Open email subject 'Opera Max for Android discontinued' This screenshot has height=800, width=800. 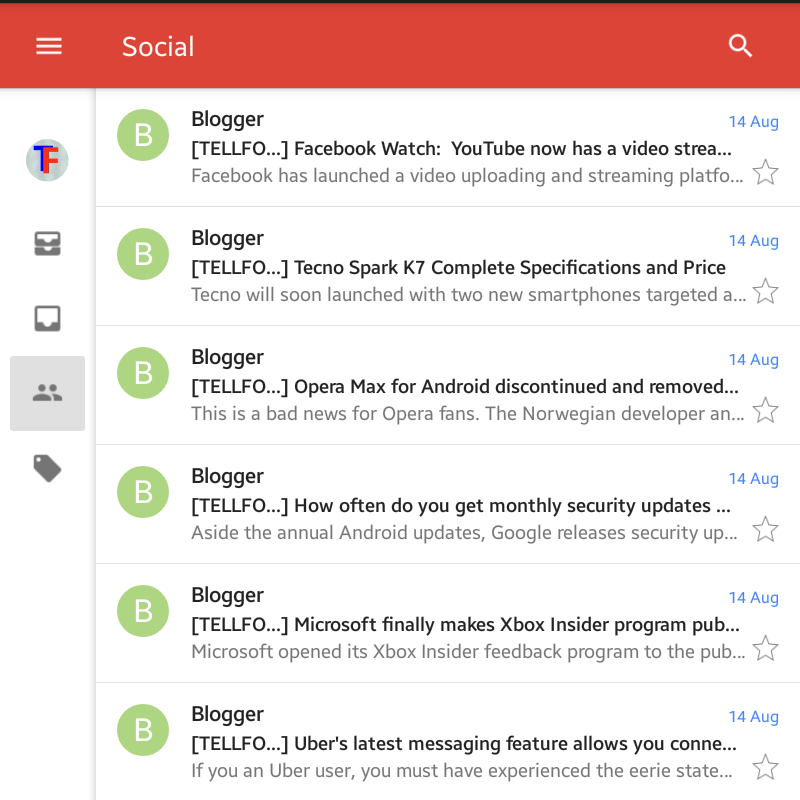point(465,386)
